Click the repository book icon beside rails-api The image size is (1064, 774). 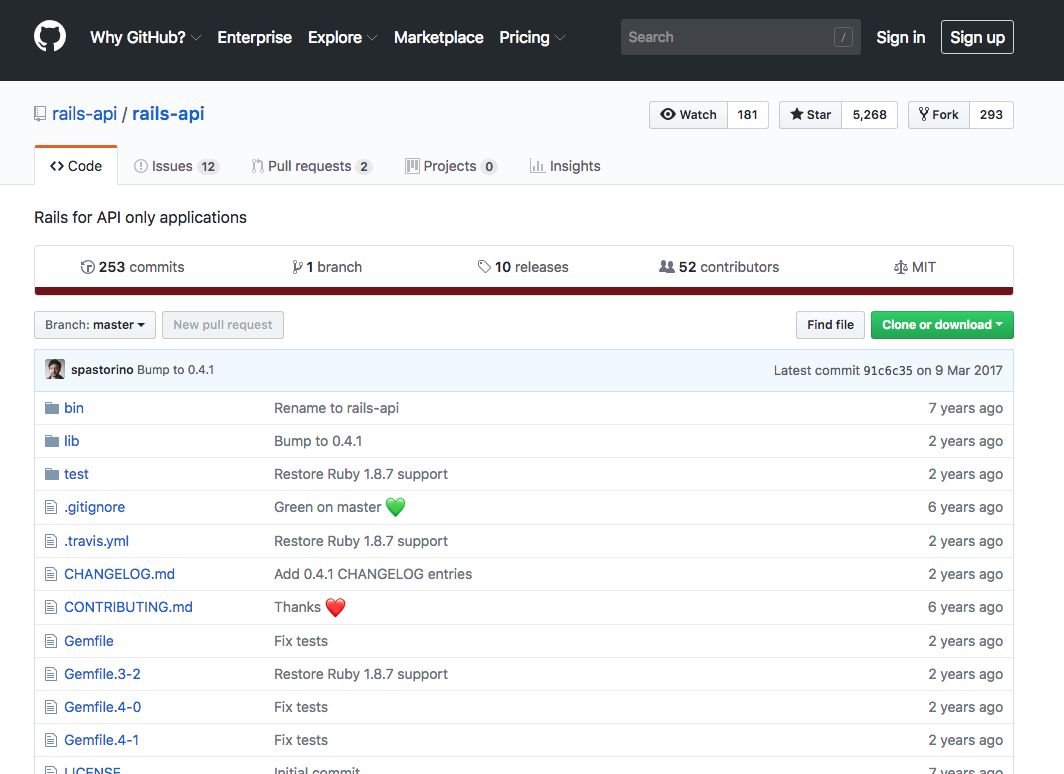[x=40, y=114]
